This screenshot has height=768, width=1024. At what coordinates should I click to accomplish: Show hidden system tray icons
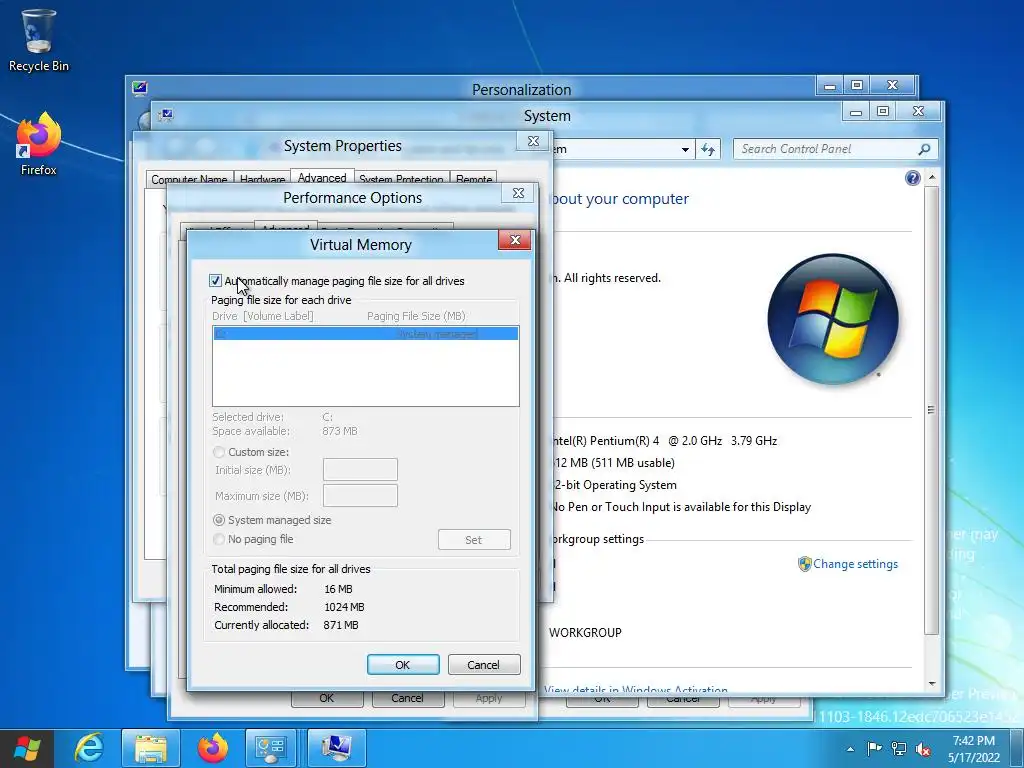point(850,749)
